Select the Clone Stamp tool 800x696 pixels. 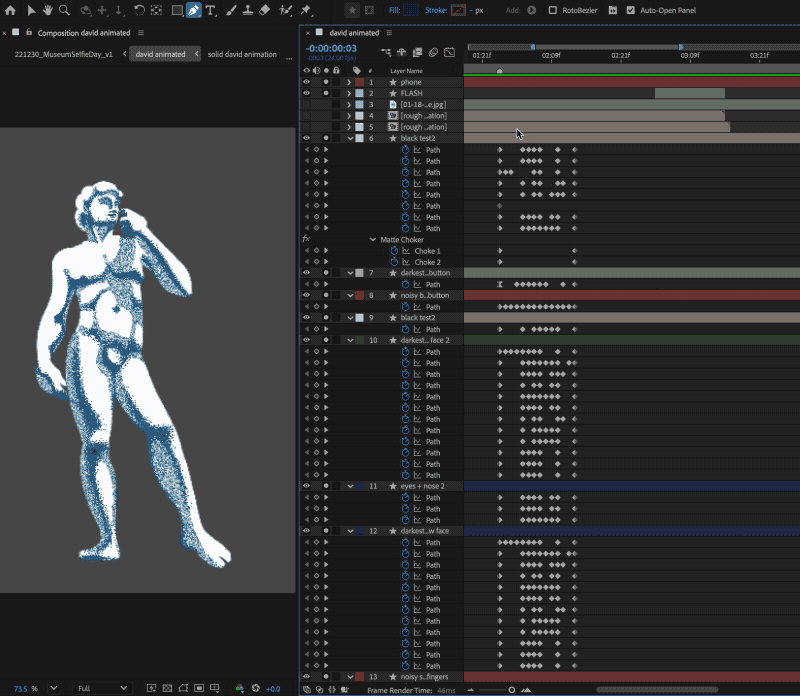click(x=247, y=10)
